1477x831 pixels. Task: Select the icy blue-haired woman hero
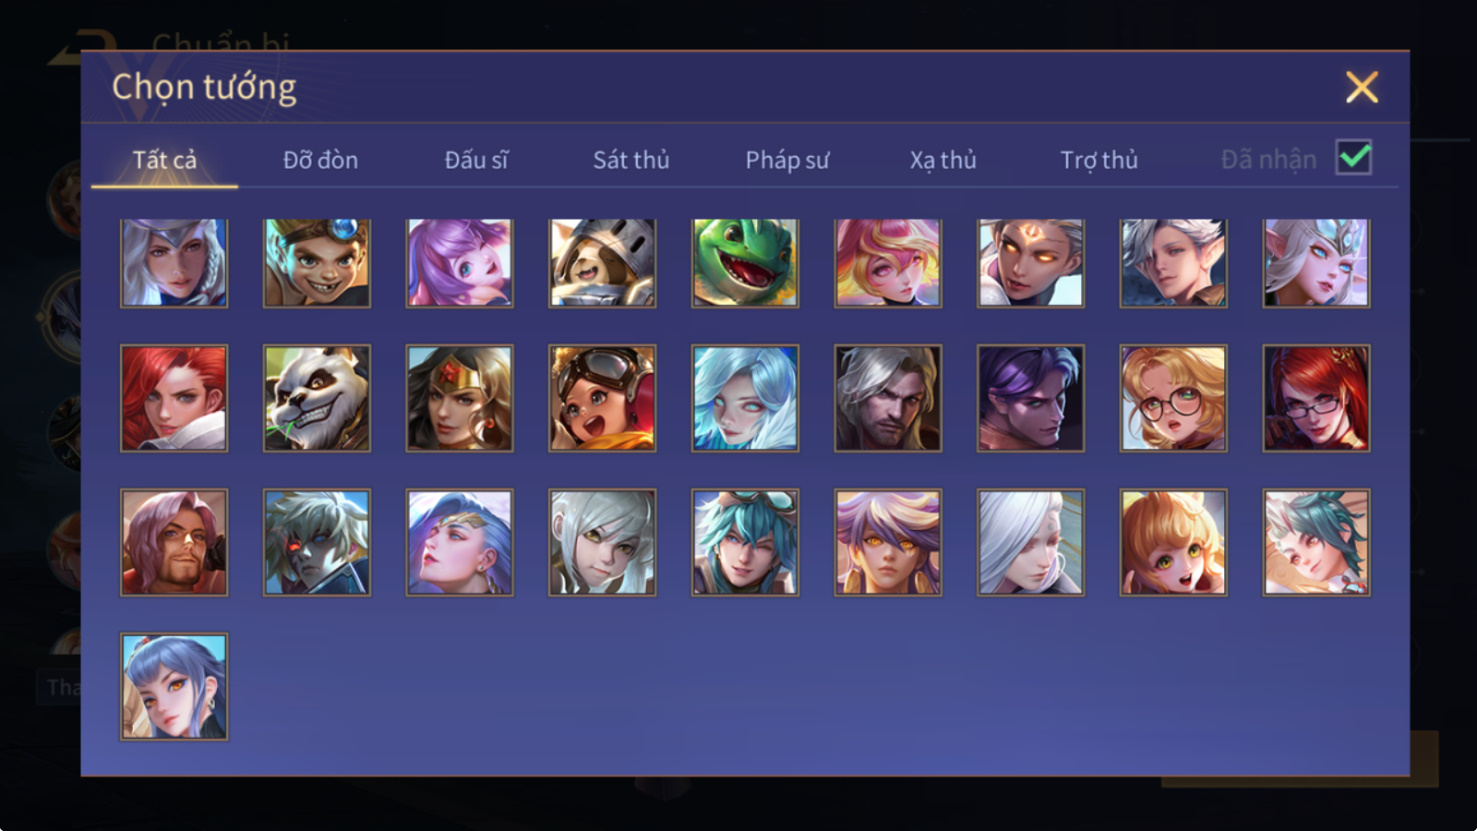[x=745, y=398]
